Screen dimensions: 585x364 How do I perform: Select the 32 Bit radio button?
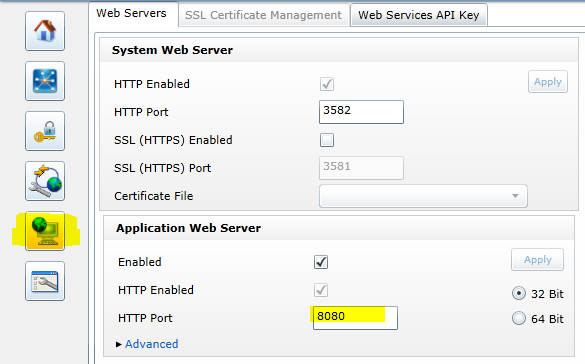pyautogui.click(x=519, y=294)
